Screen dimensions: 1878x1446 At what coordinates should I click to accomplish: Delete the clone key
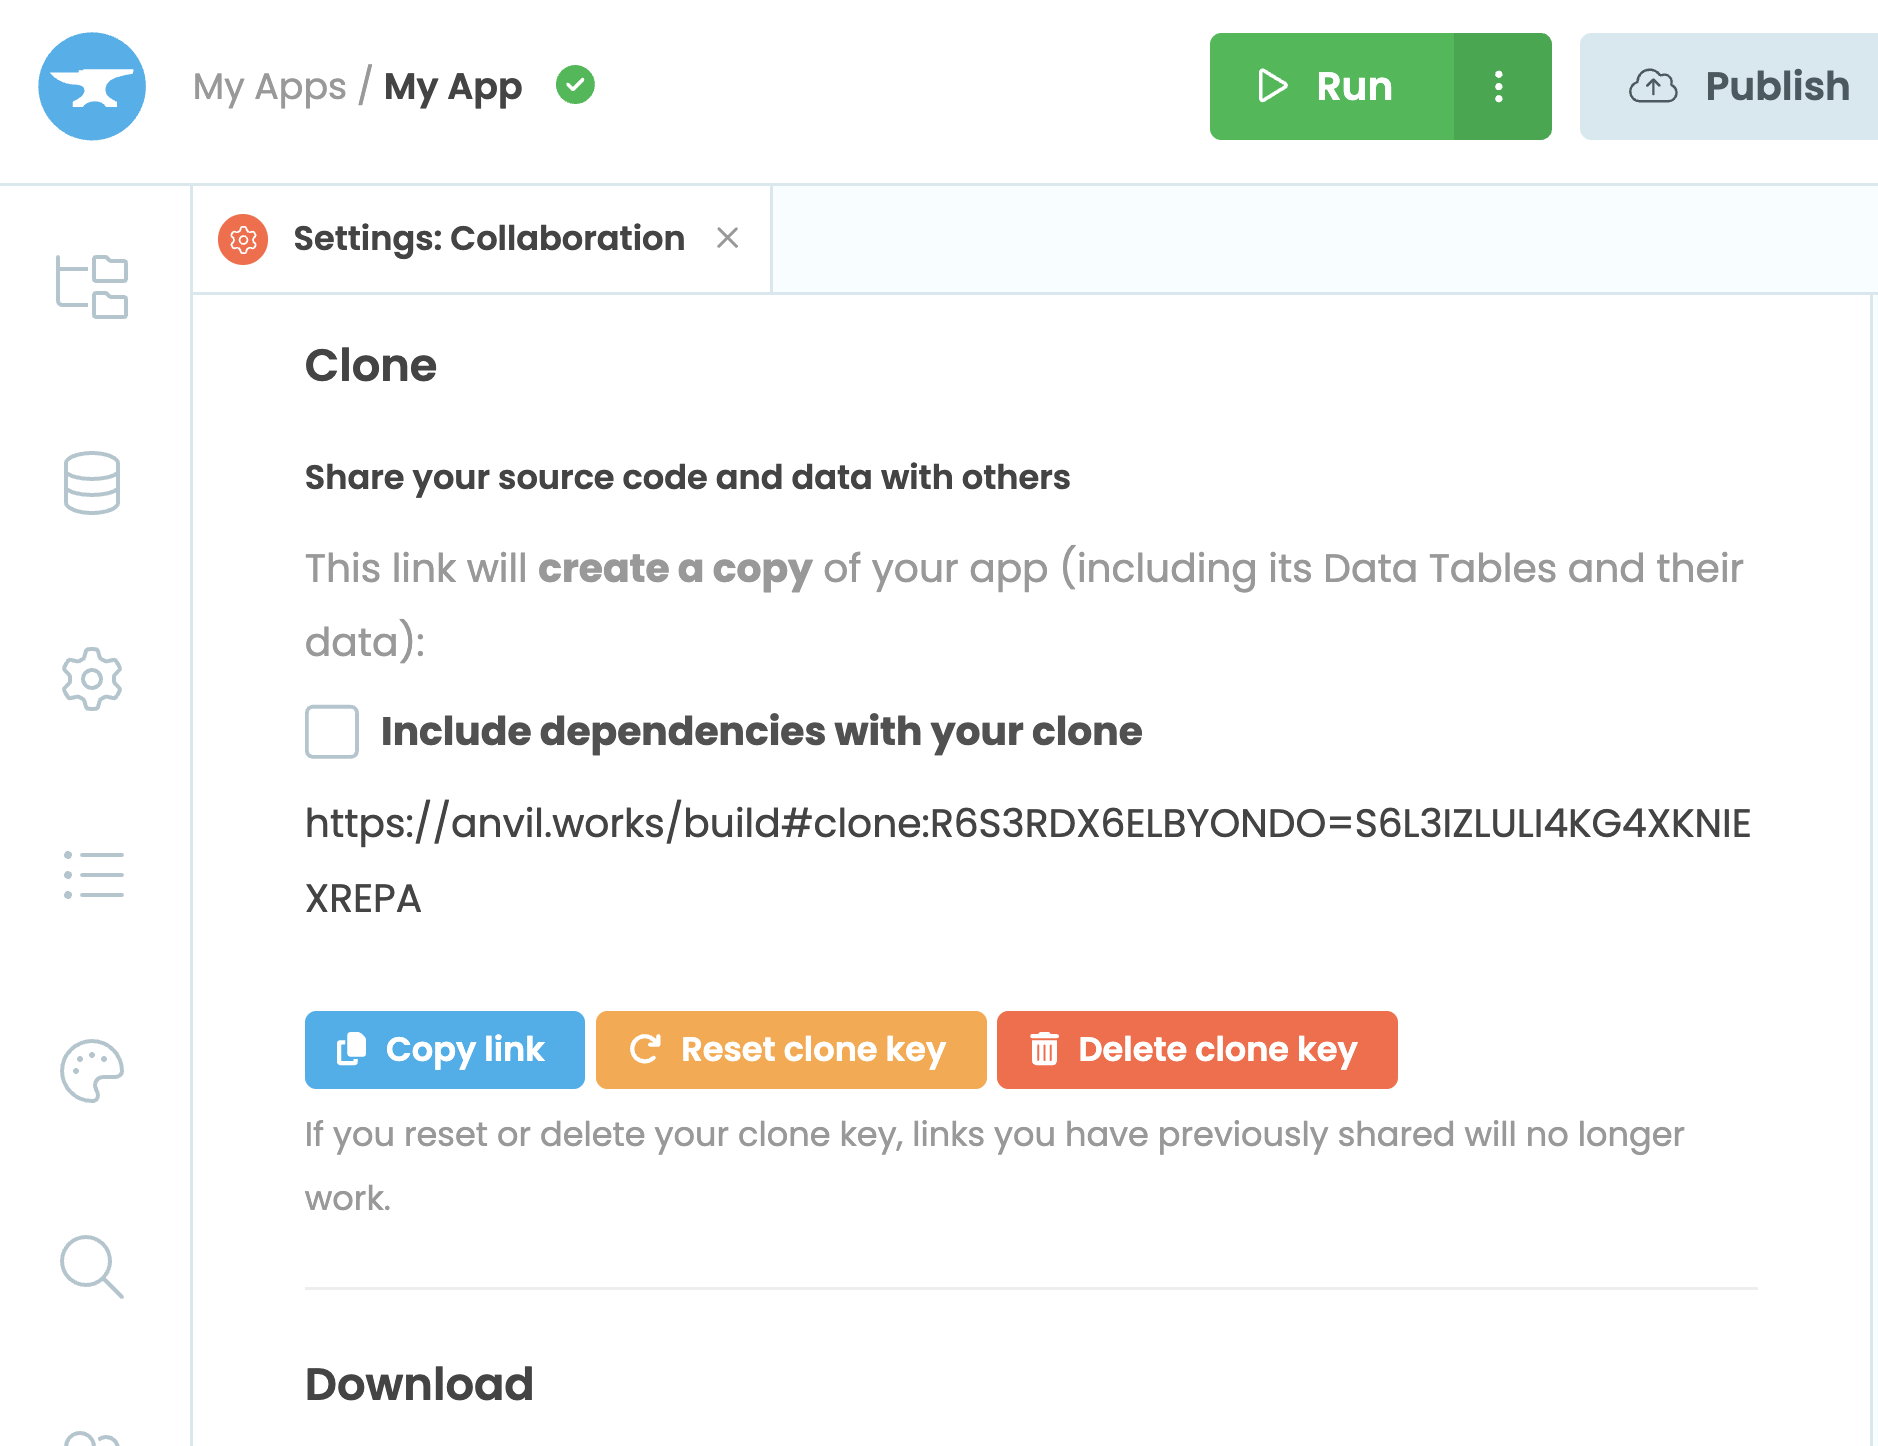1196,1049
